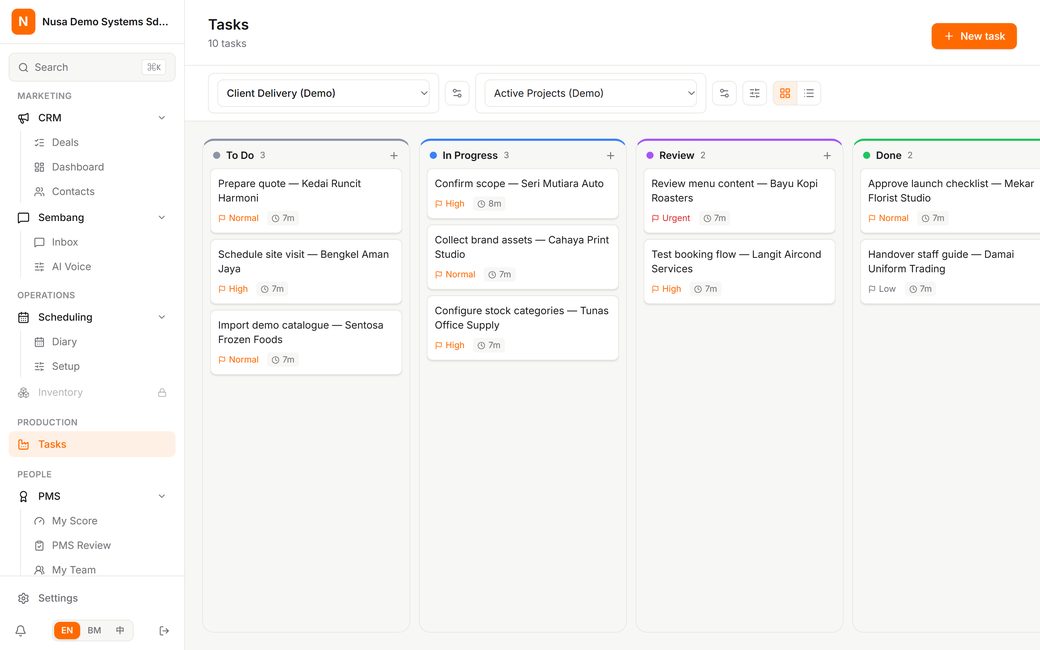
Task: Click the Dashboard grid icon
Action: pyautogui.click(x=39, y=167)
